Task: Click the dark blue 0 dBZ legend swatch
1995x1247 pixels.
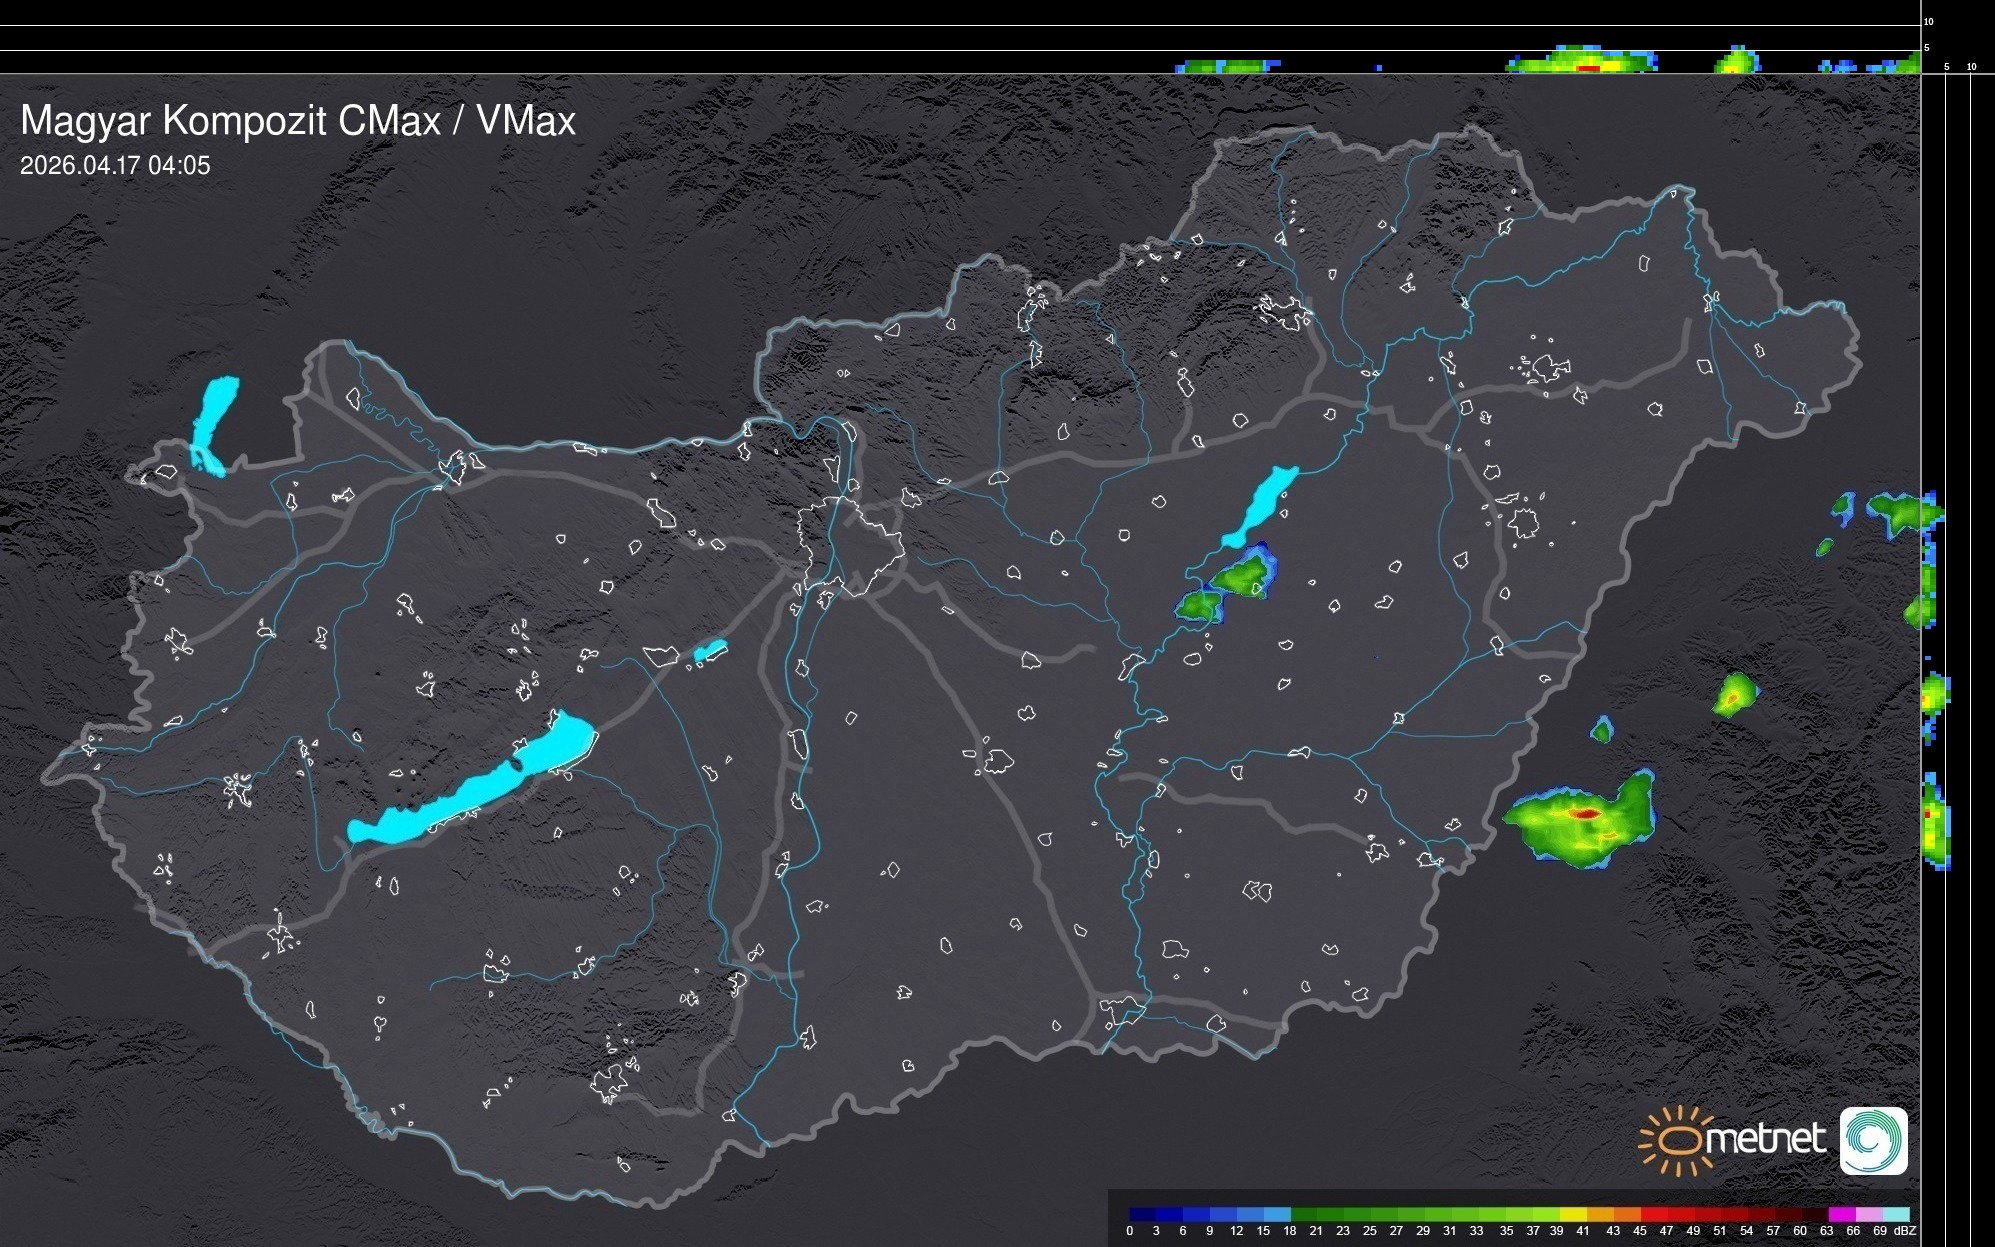Action: tap(1143, 1214)
